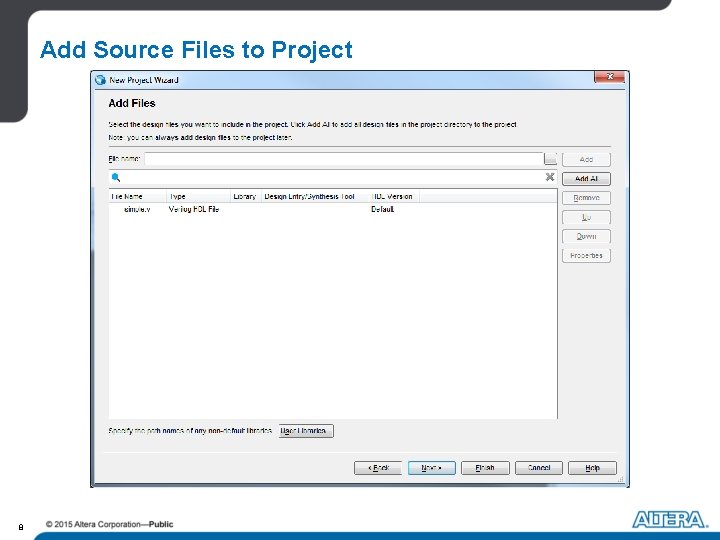This screenshot has height=540, width=720.
Task: Select the simple.v file row
Action: 333,209
